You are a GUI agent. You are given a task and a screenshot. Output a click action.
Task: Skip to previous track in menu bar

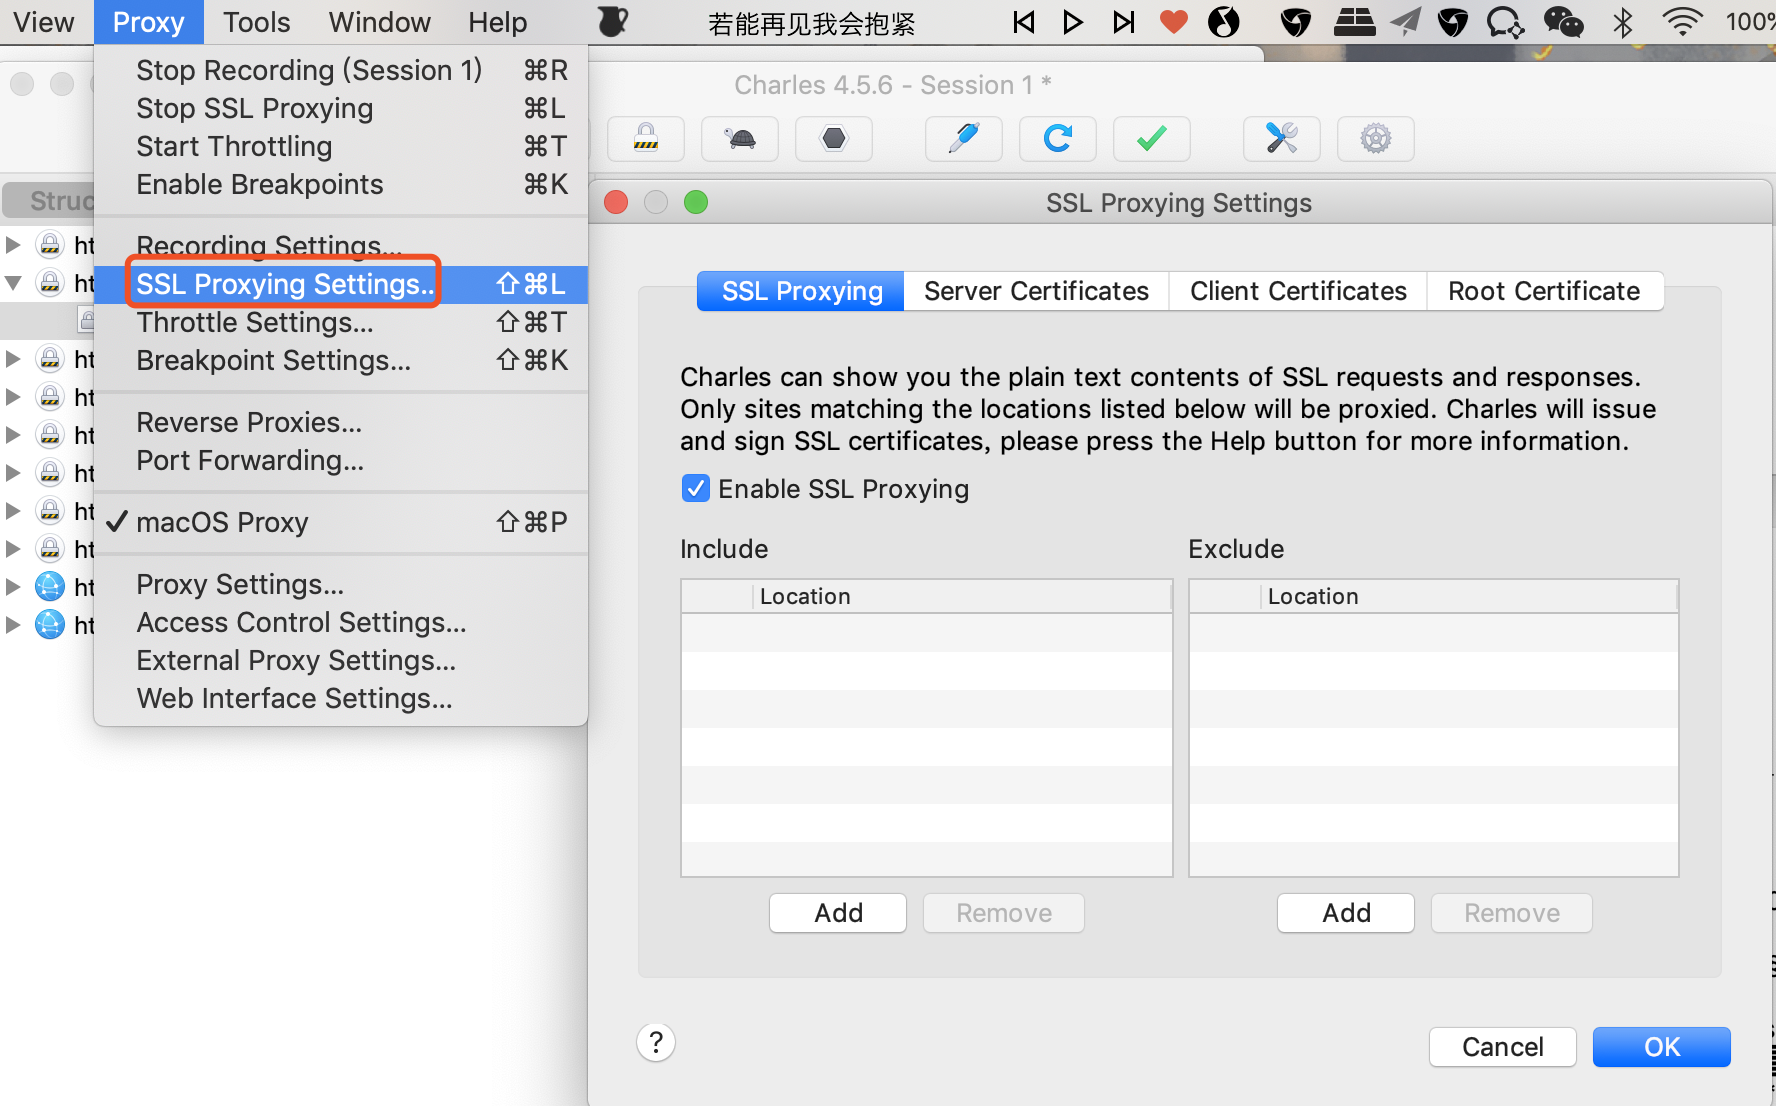click(x=1023, y=22)
